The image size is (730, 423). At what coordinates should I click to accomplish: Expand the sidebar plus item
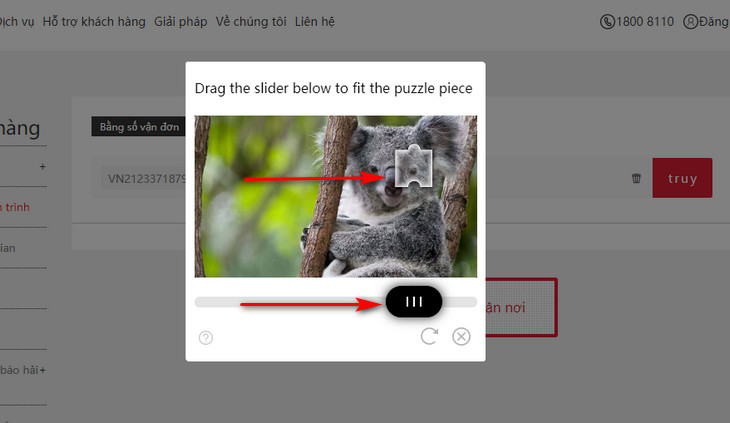tap(42, 166)
